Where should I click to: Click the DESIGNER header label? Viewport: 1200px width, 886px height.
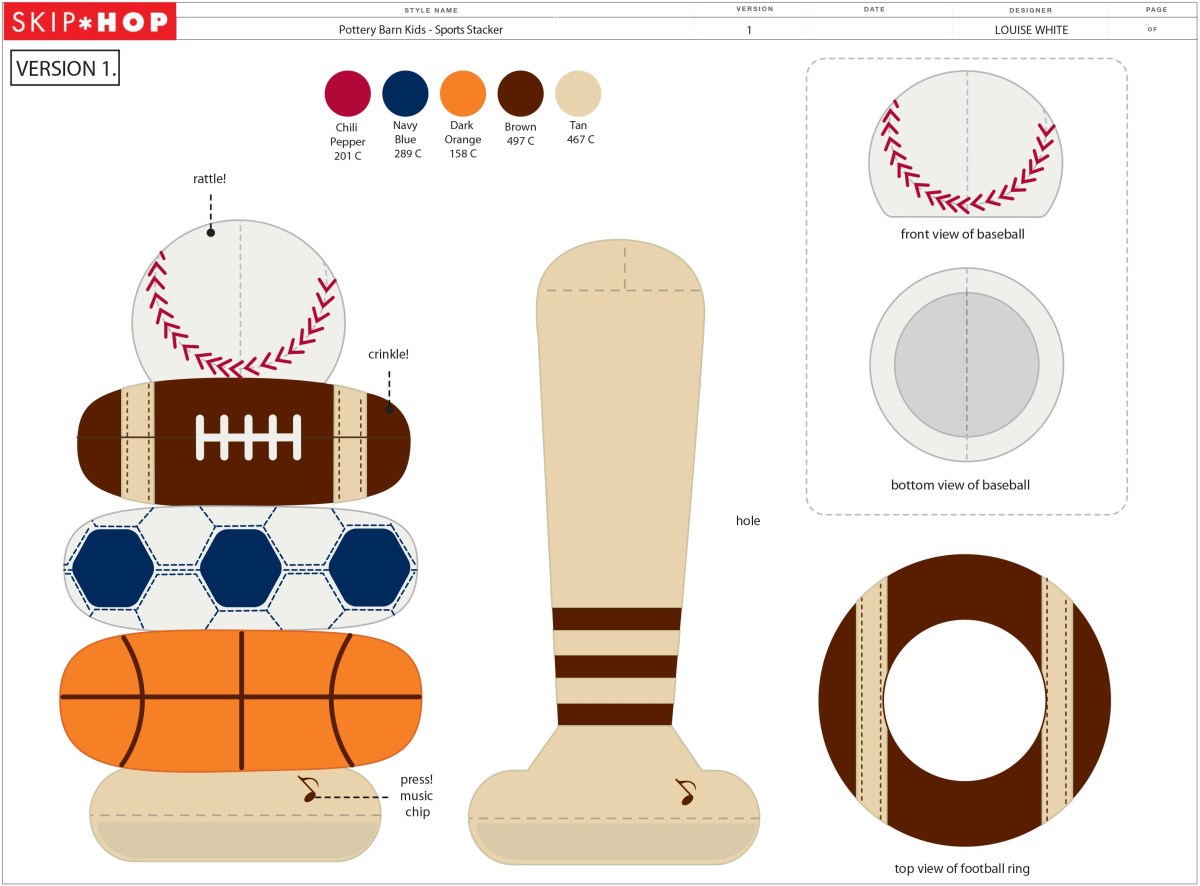click(x=1030, y=10)
